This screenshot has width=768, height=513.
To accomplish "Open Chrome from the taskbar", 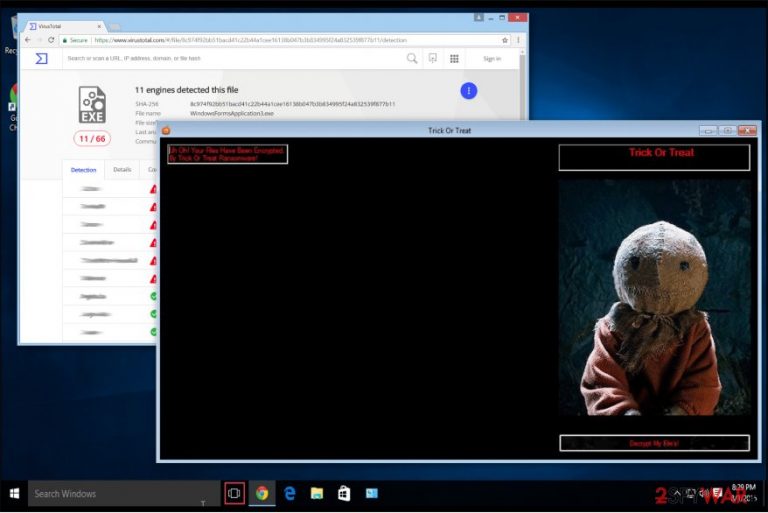I will [x=262, y=493].
